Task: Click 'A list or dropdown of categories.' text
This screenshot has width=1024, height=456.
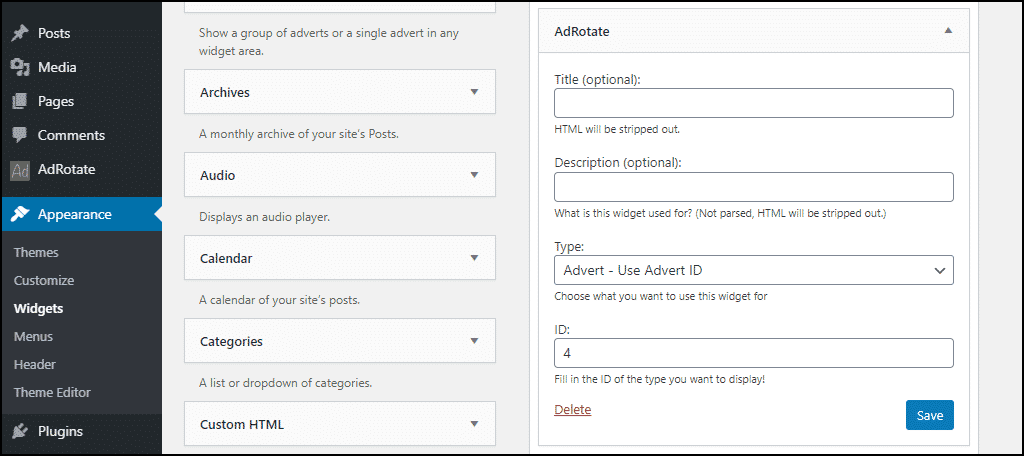Action: coord(285,383)
